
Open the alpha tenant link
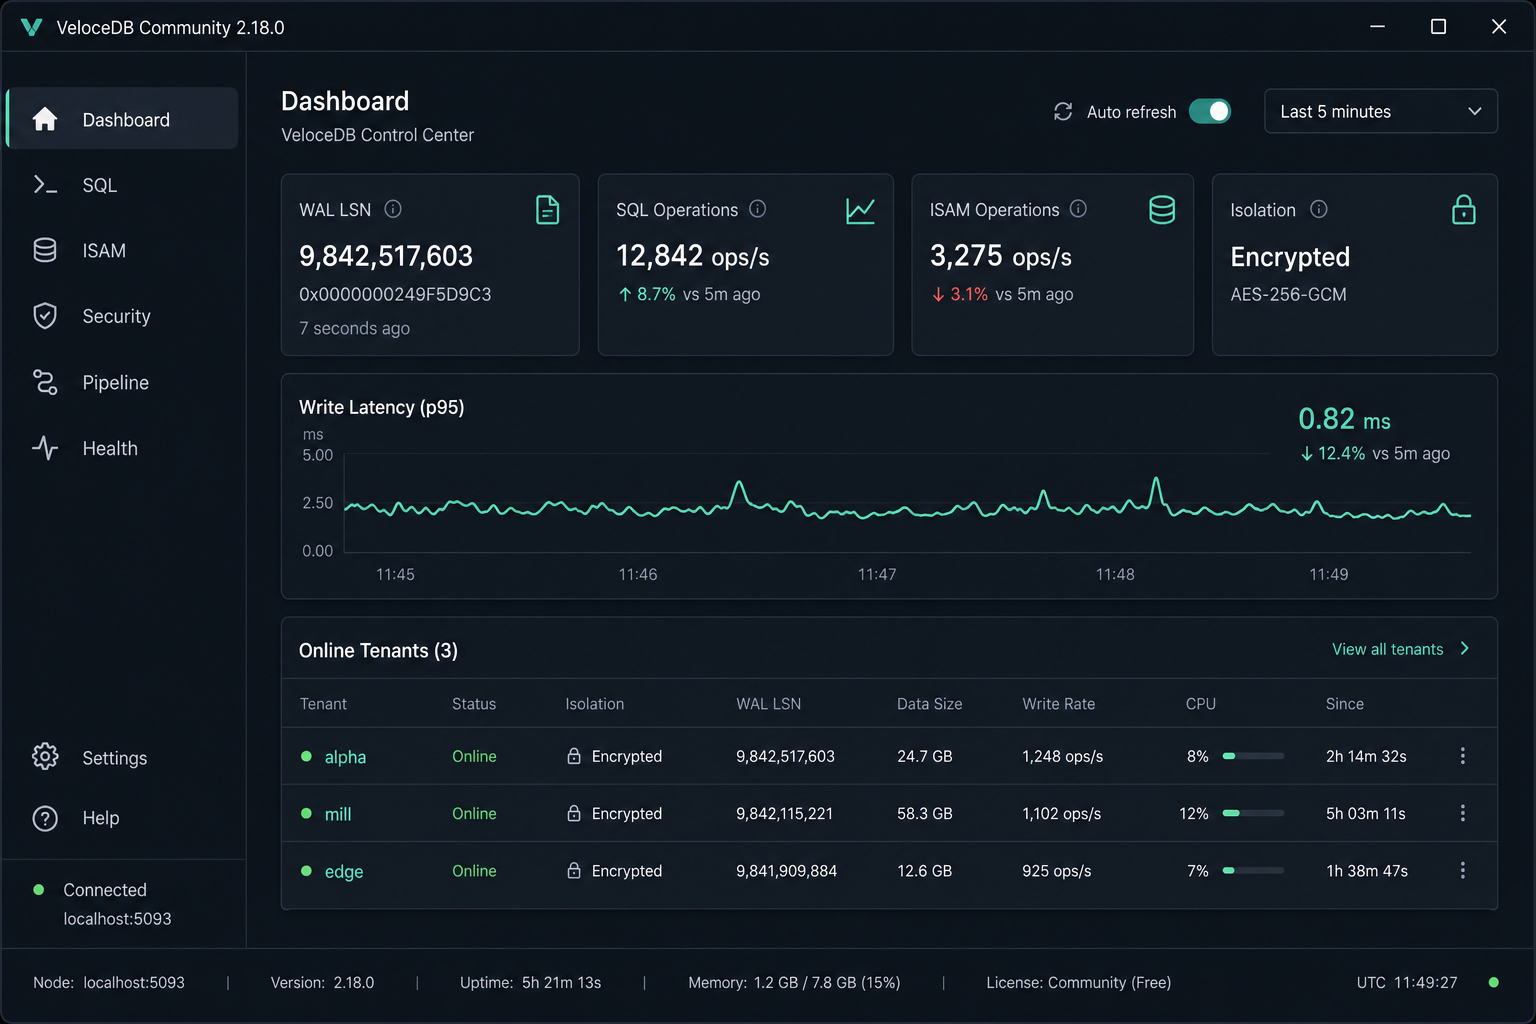[x=345, y=757]
